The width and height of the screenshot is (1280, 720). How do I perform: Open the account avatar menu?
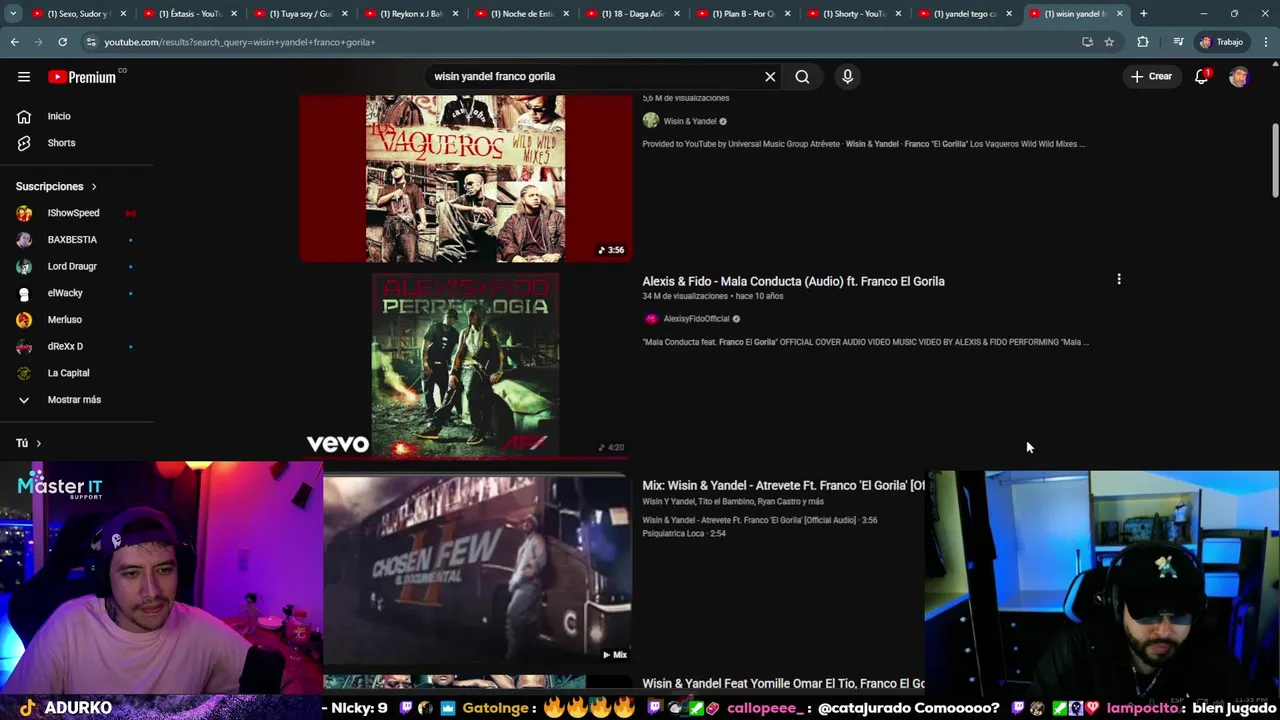pyautogui.click(x=1239, y=77)
